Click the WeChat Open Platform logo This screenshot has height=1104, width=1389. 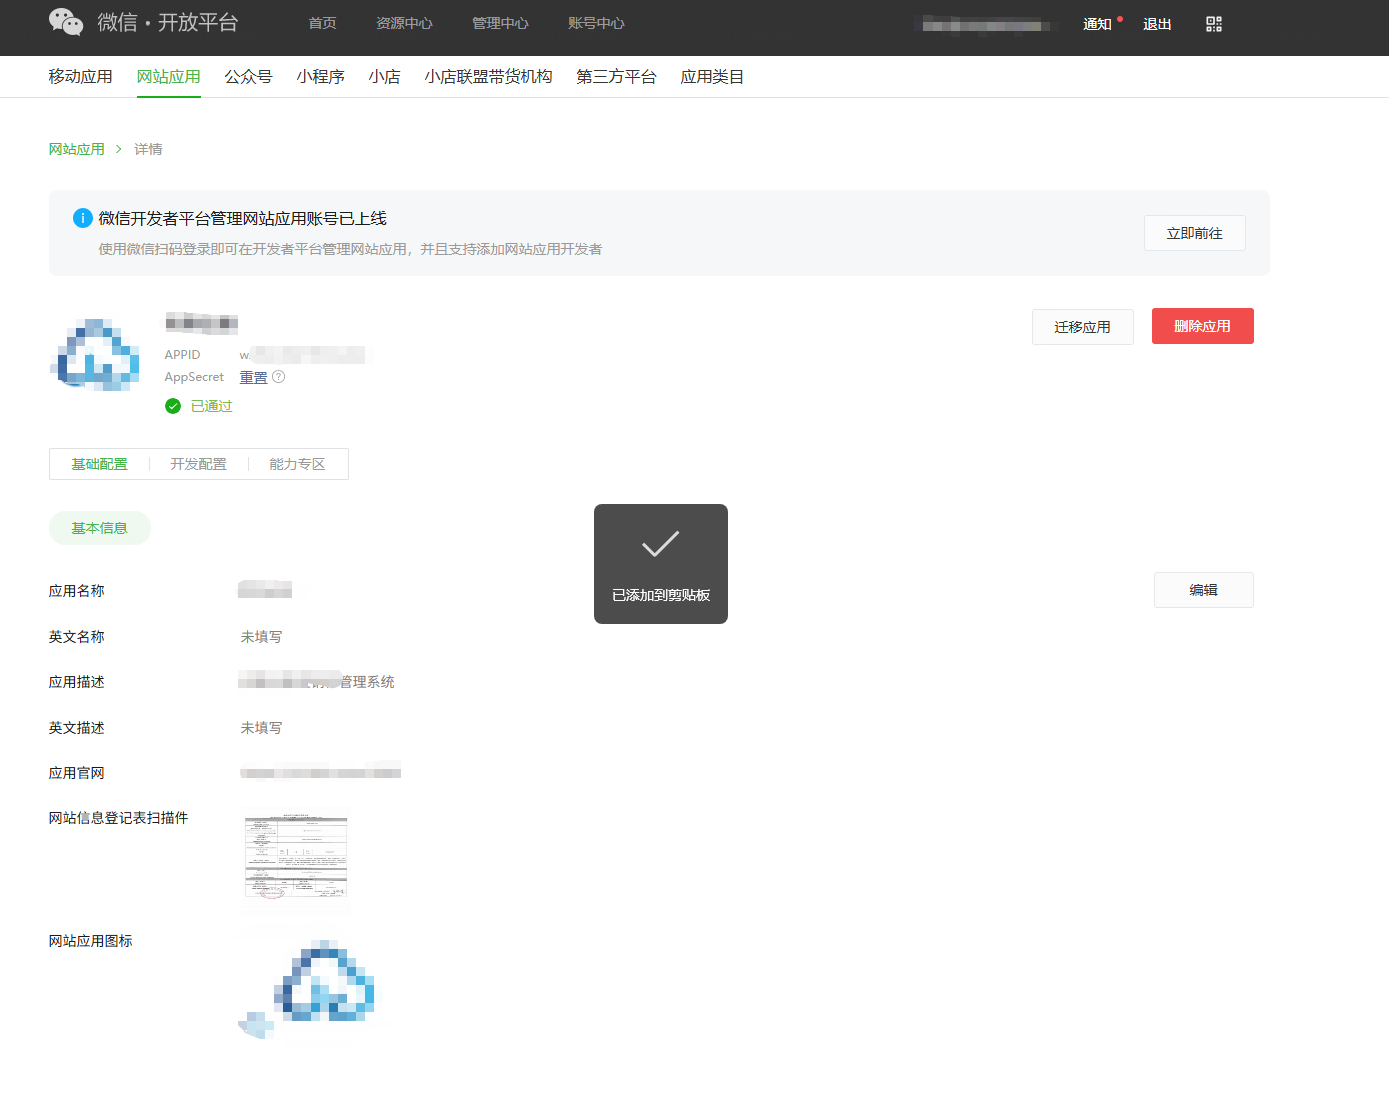[143, 22]
